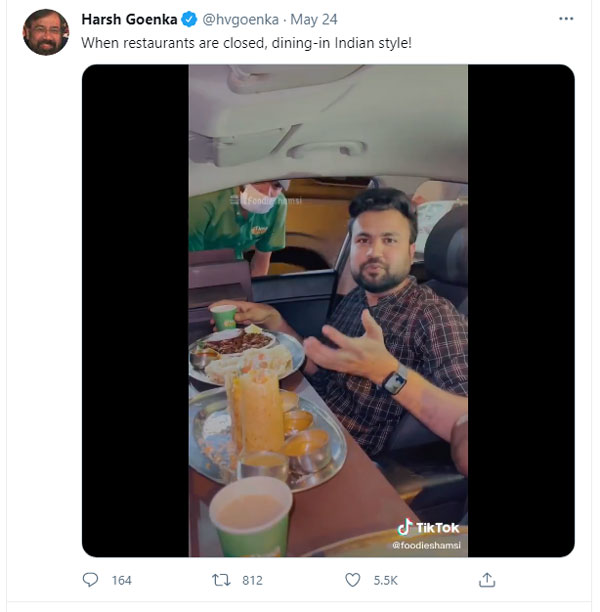The image size is (600, 612).
Task: Click the tweet text about dining-in
Action: click(260, 43)
